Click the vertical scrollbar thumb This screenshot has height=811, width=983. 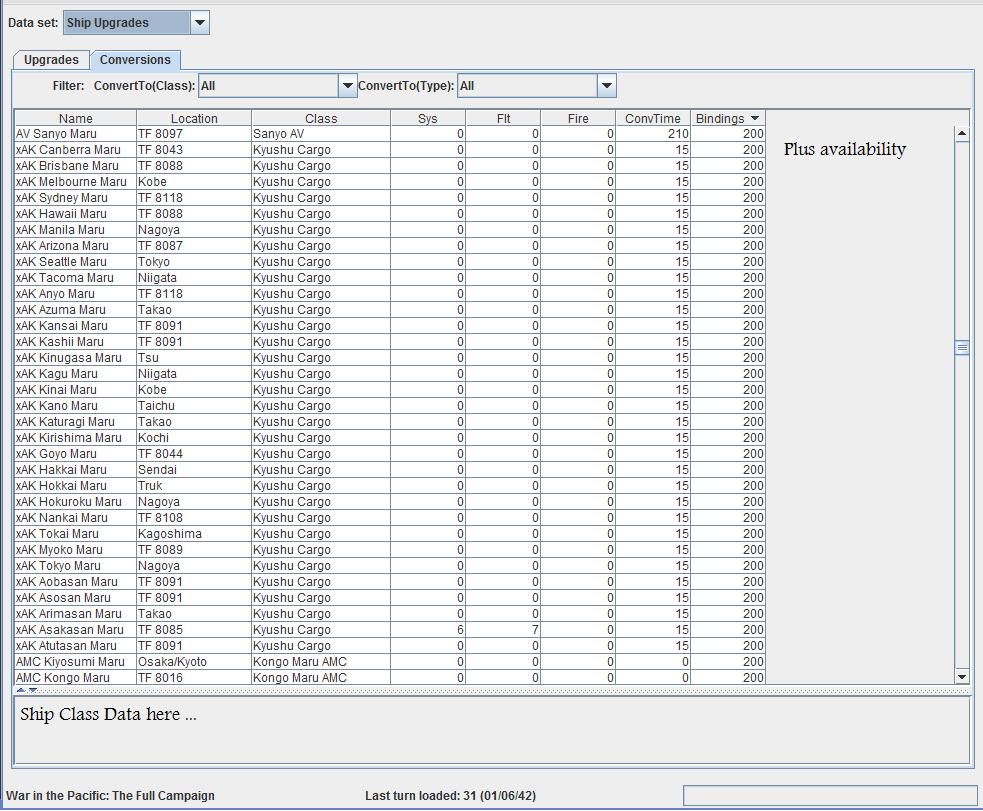962,348
